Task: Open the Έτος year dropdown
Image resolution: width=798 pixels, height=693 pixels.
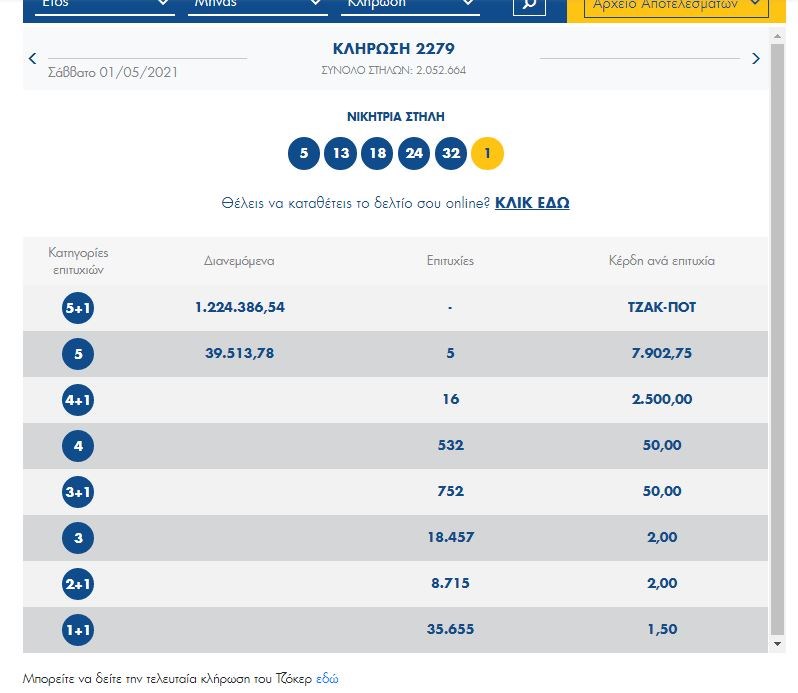Action: [104, 5]
